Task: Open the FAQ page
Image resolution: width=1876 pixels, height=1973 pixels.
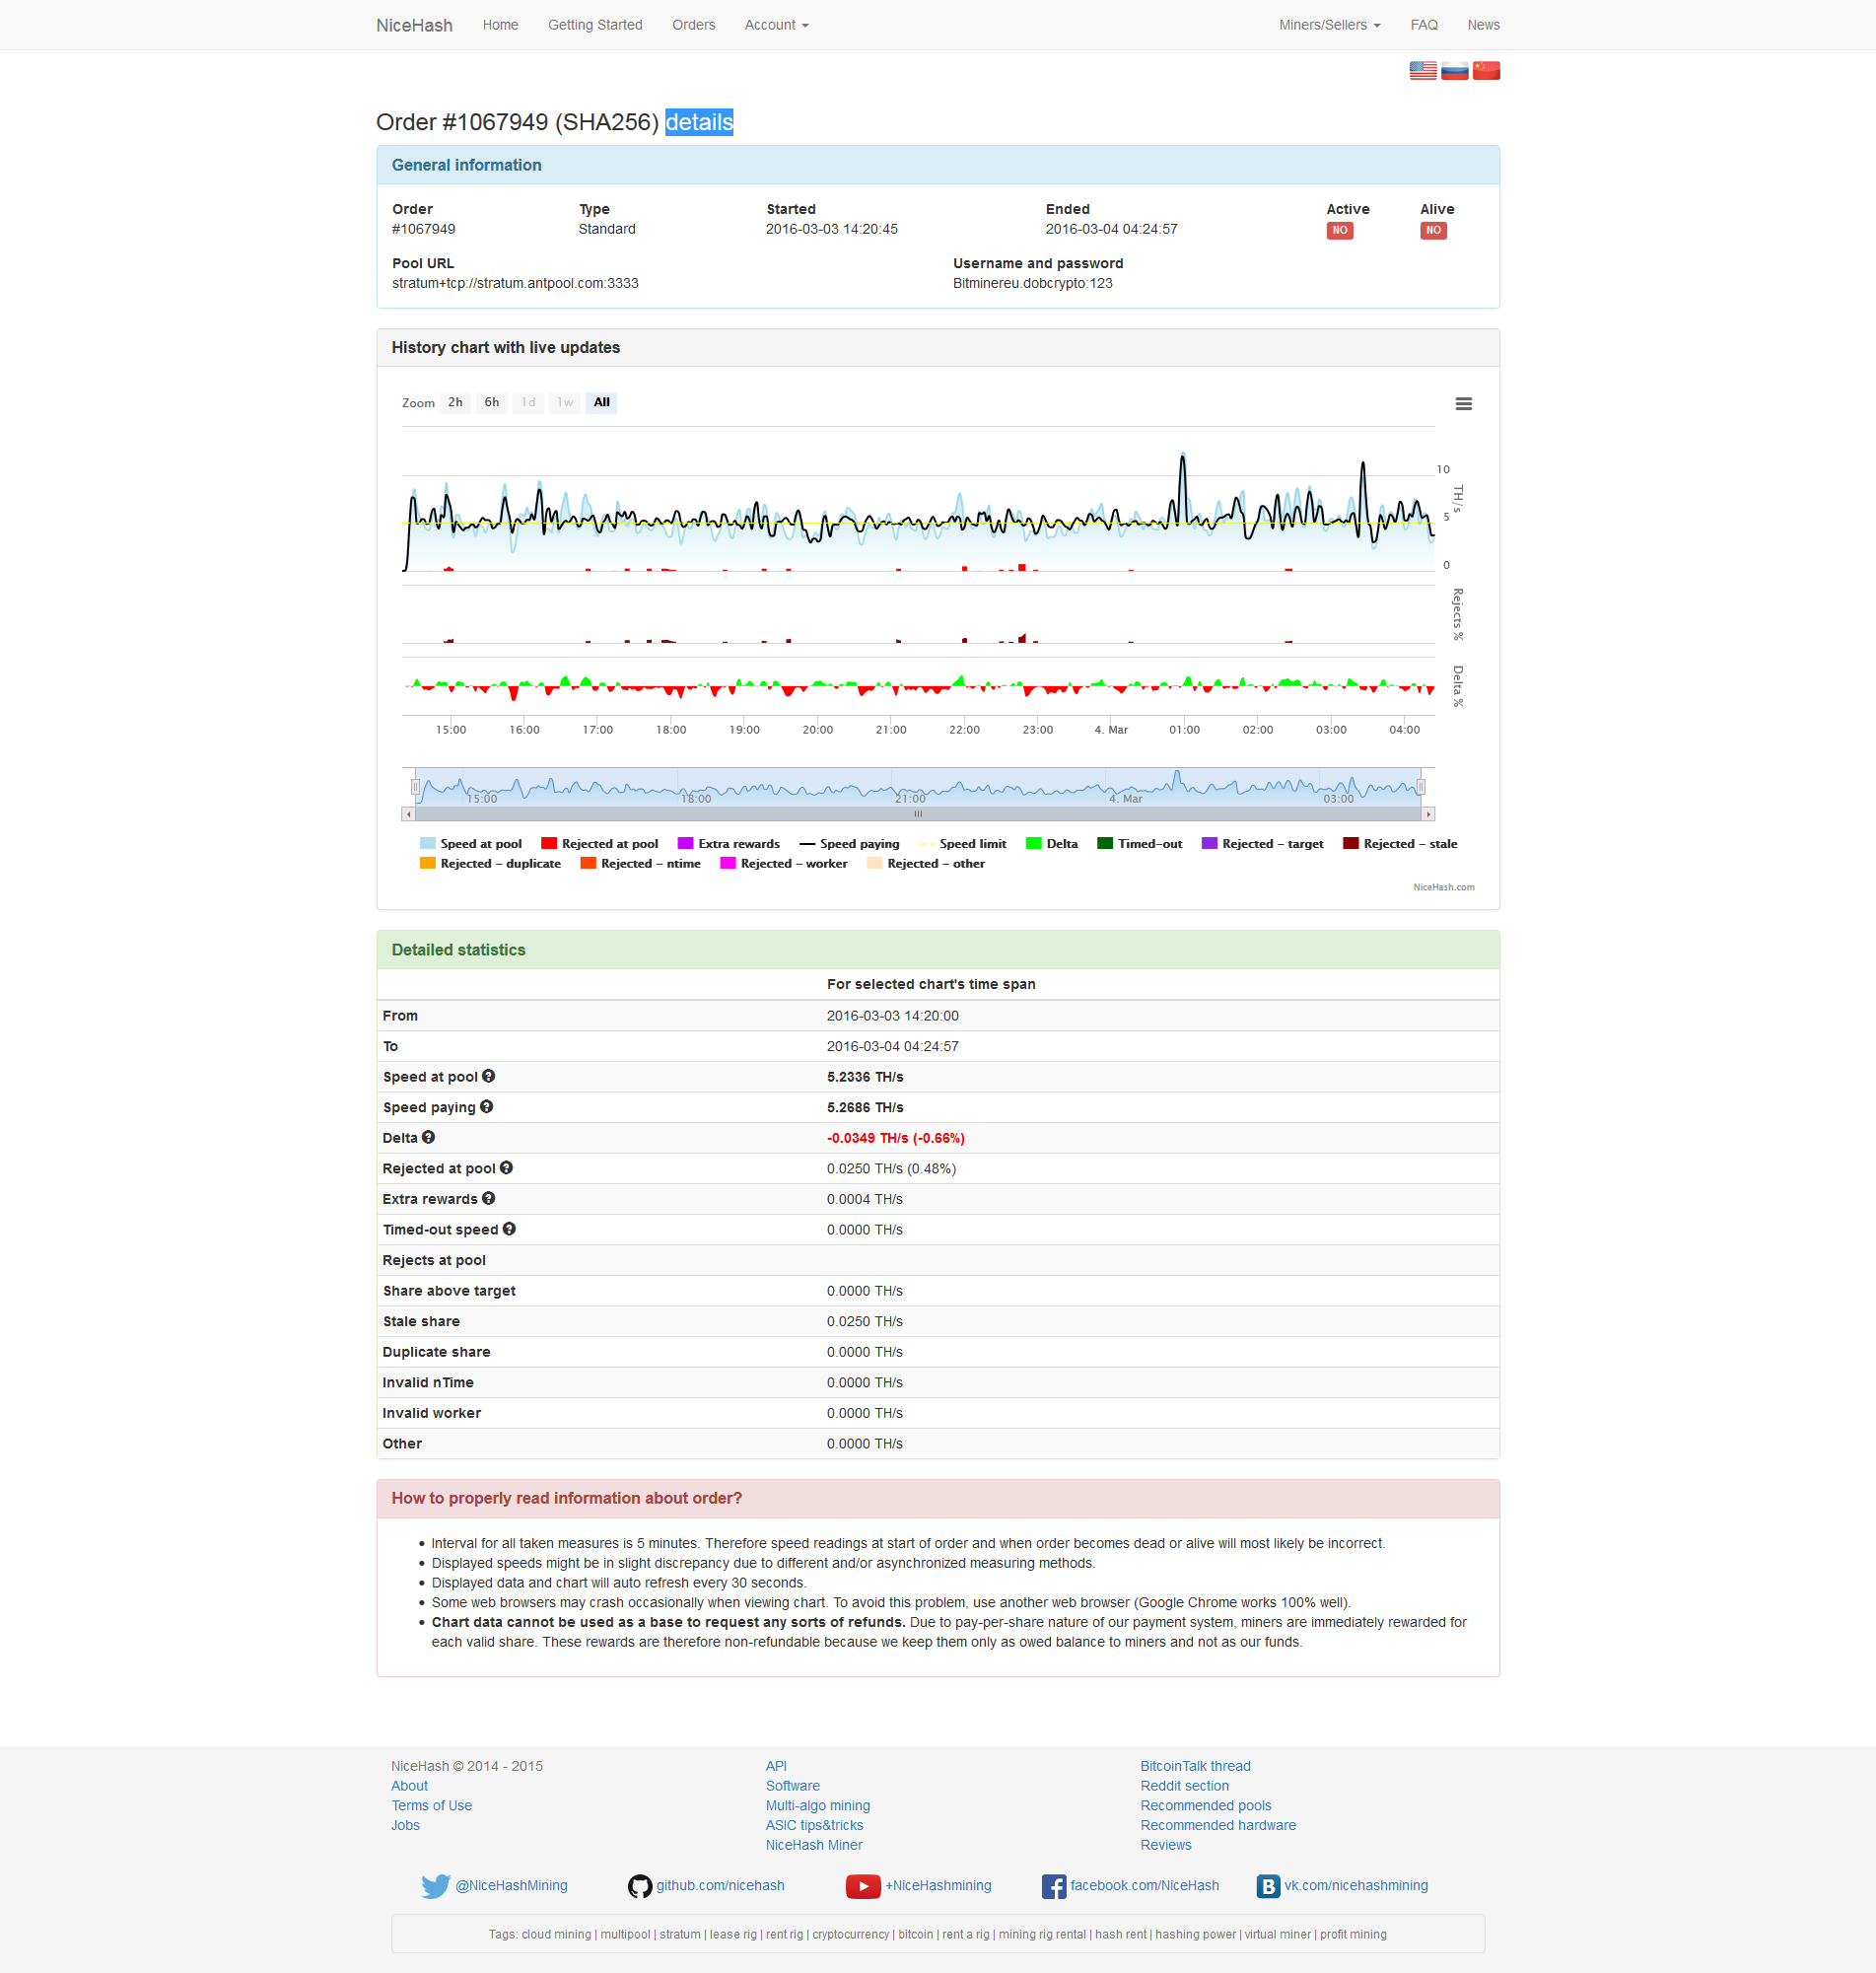Action: coord(1423,25)
